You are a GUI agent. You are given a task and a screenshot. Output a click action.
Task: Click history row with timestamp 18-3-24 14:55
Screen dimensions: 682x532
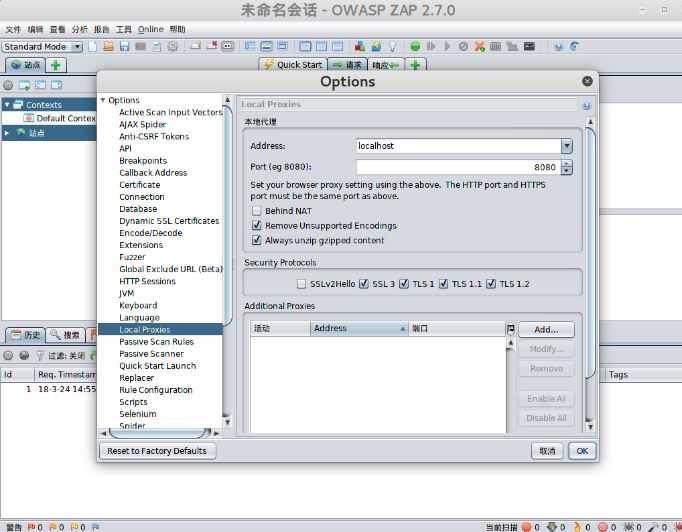(50, 389)
